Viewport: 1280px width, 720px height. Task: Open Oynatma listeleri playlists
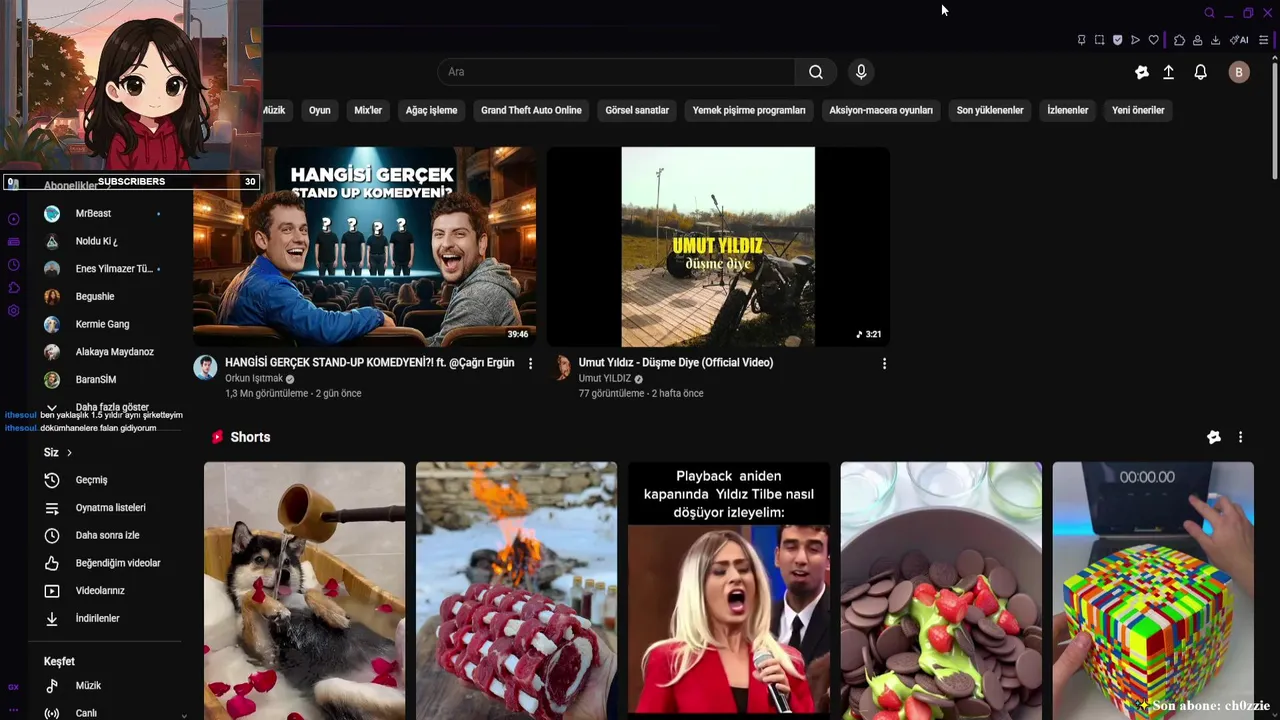click(110, 508)
